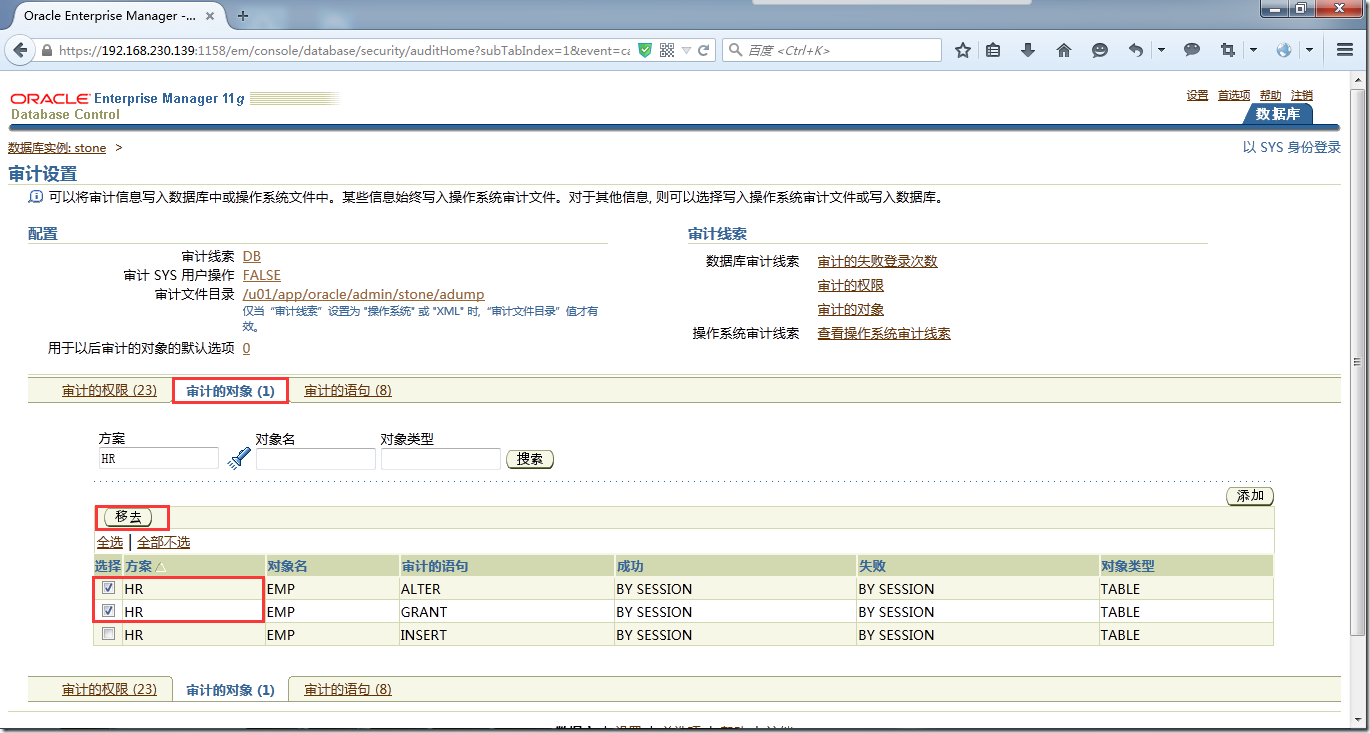Click the crop screenshot toolbar icon
1370x733 pixels.
[x=1228, y=50]
